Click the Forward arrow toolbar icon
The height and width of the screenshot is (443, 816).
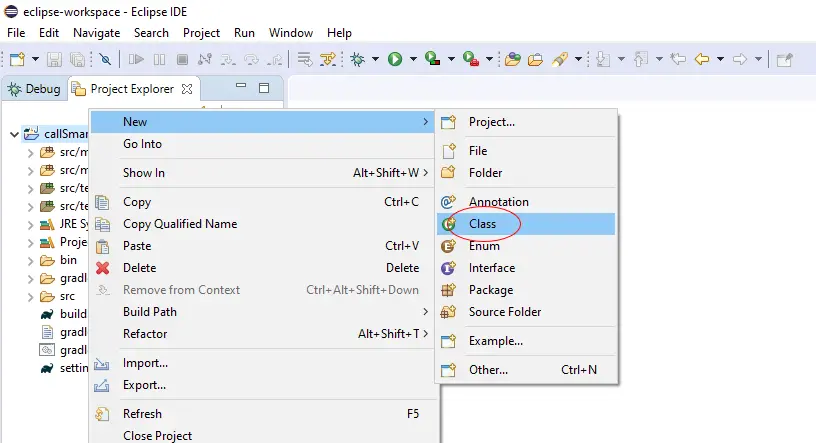click(740, 59)
